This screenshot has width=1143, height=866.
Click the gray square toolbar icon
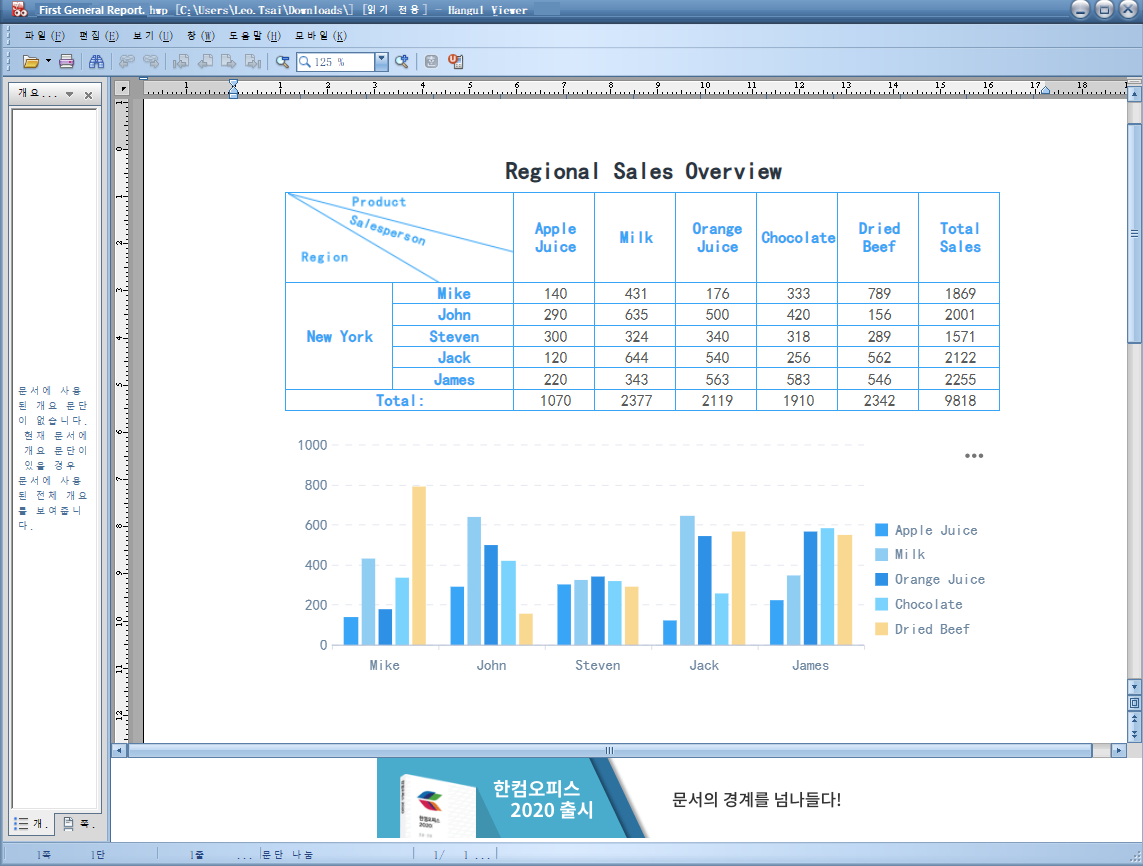tap(432, 62)
